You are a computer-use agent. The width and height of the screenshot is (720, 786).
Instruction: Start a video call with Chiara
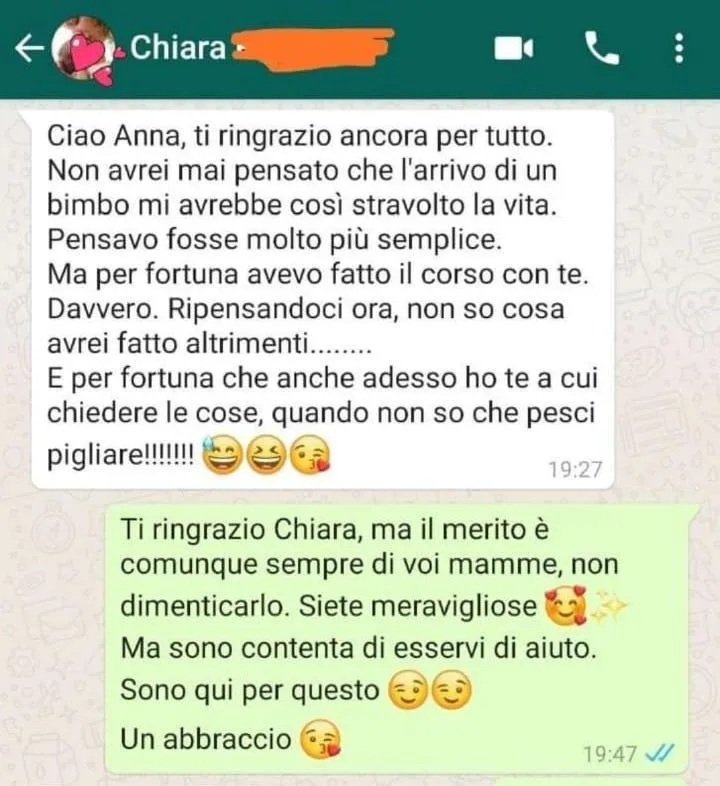(513, 49)
